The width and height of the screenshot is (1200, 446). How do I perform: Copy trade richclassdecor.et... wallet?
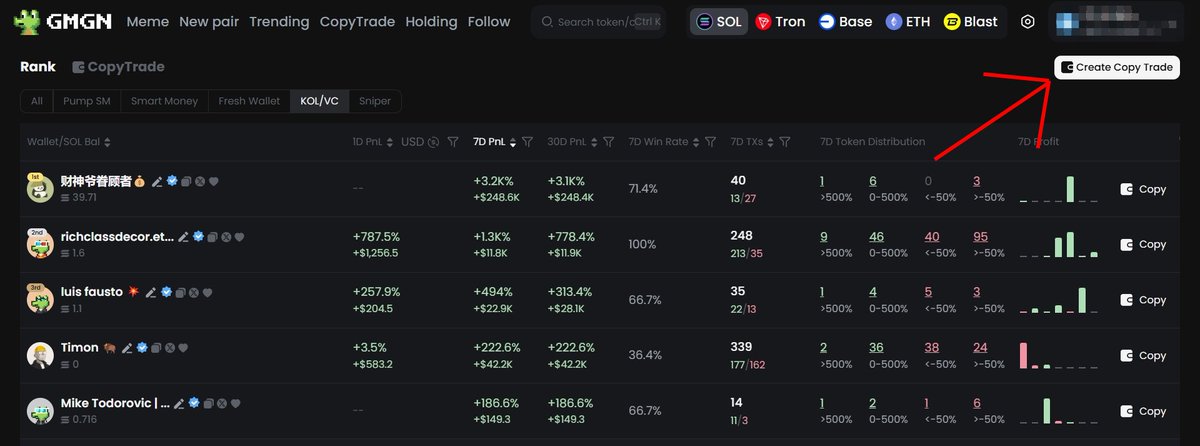click(x=1143, y=244)
